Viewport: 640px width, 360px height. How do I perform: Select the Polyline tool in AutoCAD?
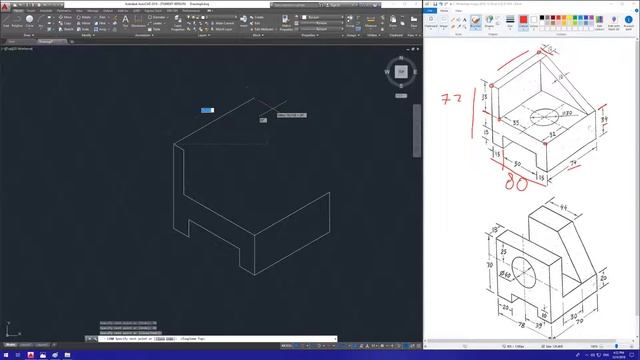pos(17,22)
